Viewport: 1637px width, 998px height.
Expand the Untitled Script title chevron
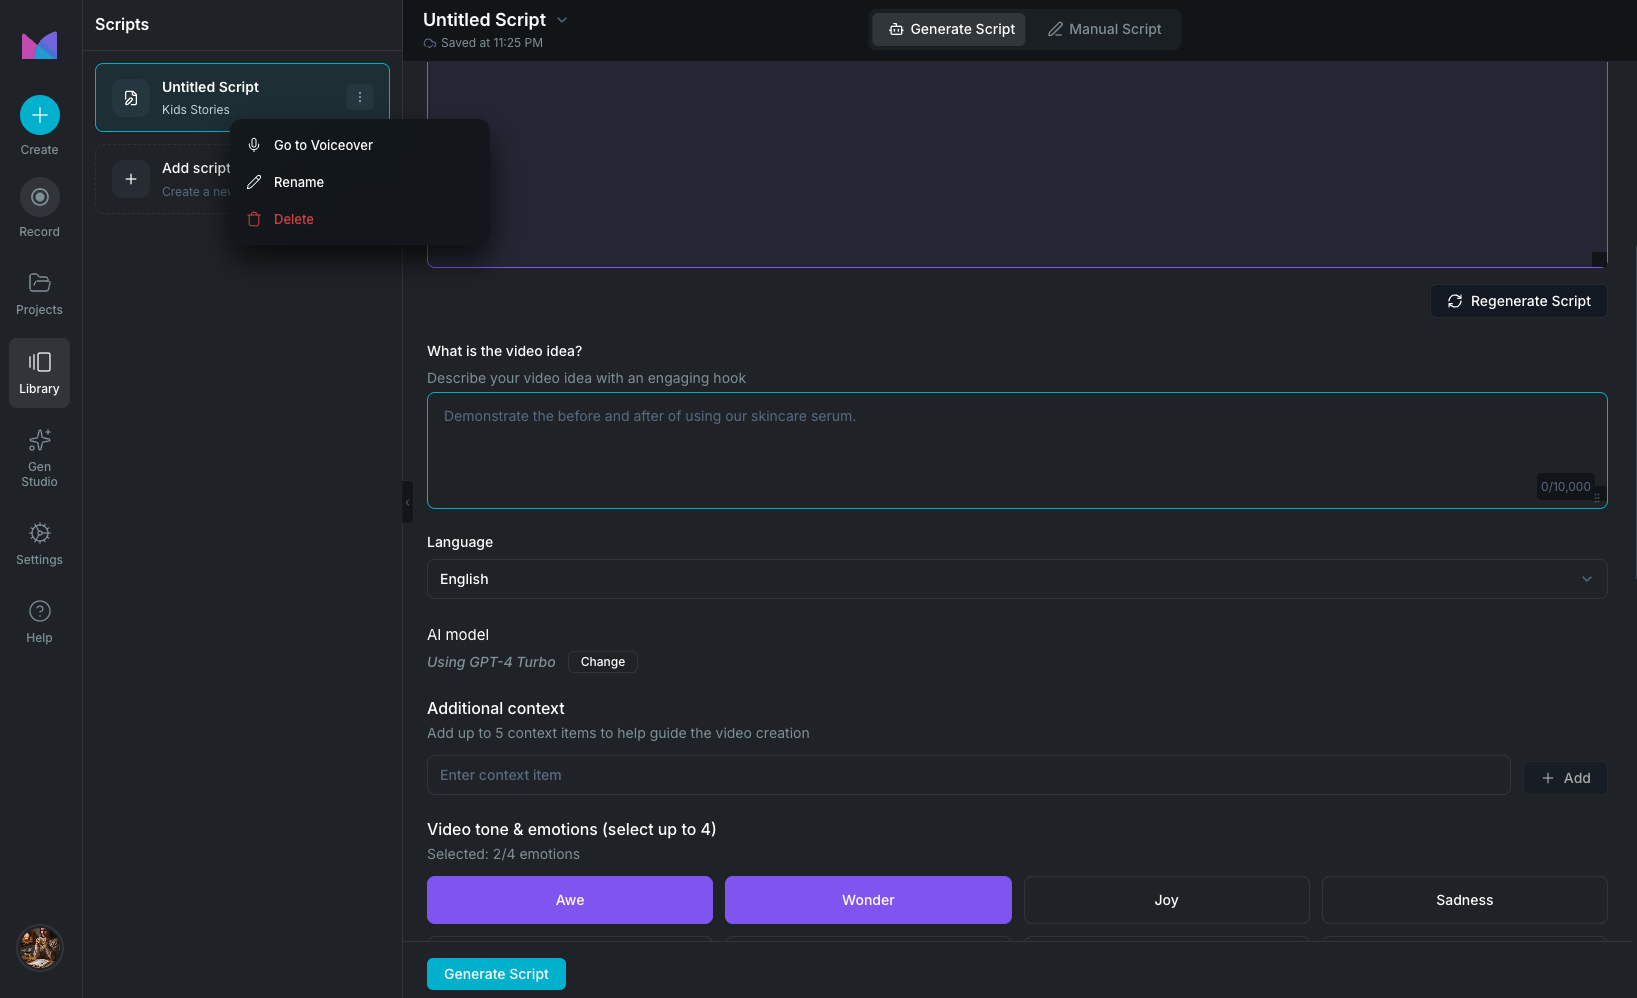[x=561, y=19]
